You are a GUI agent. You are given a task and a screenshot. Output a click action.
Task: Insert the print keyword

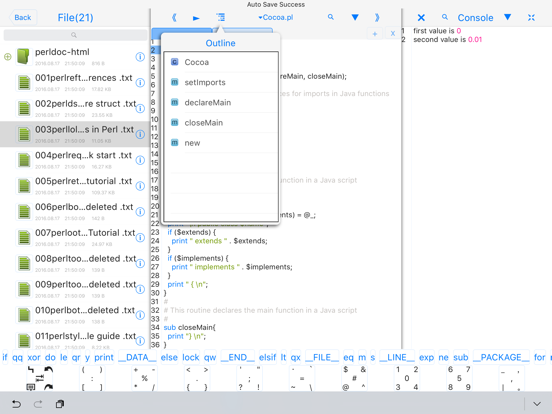click(104, 358)
